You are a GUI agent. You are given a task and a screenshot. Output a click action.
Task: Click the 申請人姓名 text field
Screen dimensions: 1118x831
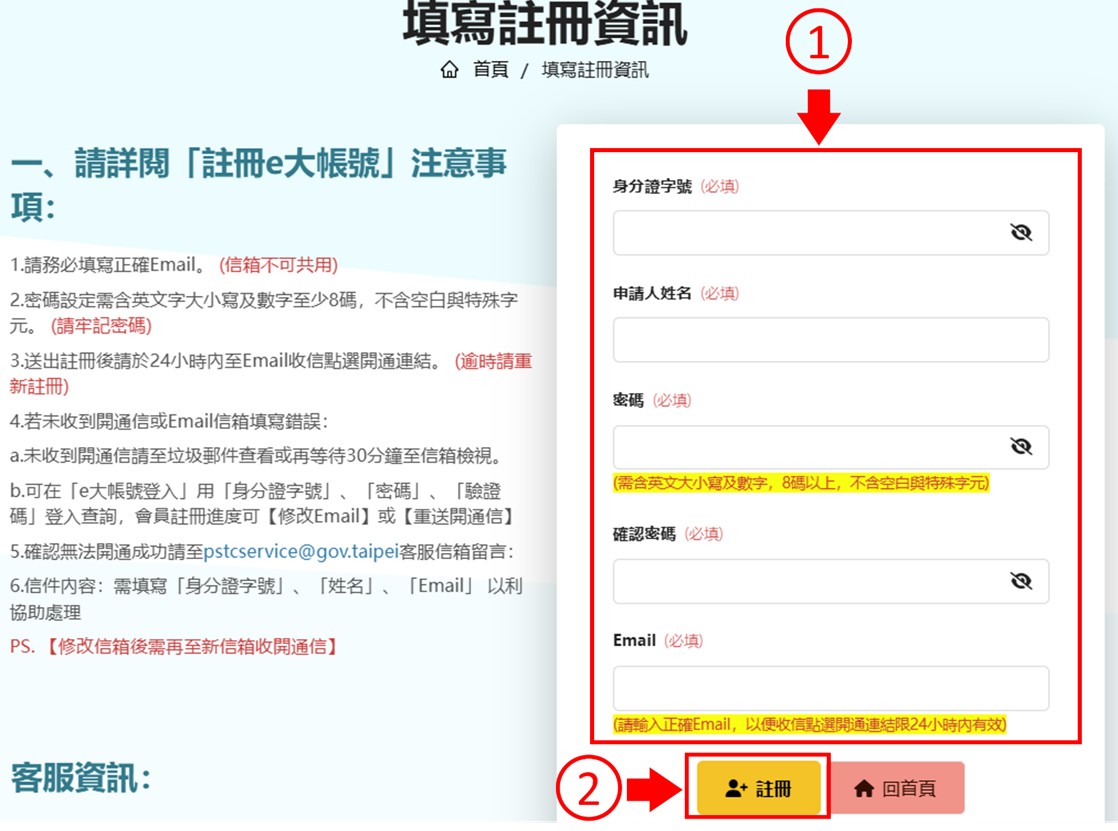[x=830, y=340]
